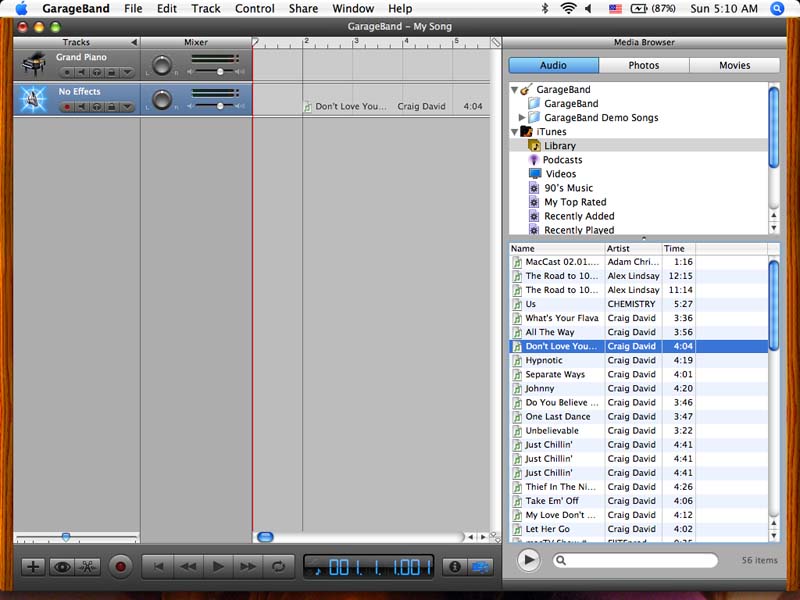Switch to the Photos tab

[x=644, y=65]
